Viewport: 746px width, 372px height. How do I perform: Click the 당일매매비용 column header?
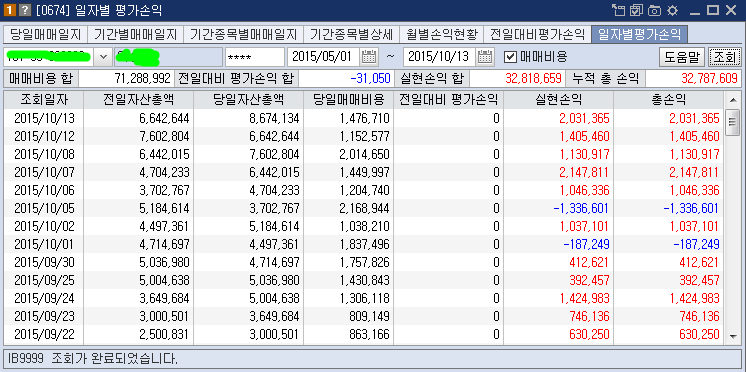[349, 99]
